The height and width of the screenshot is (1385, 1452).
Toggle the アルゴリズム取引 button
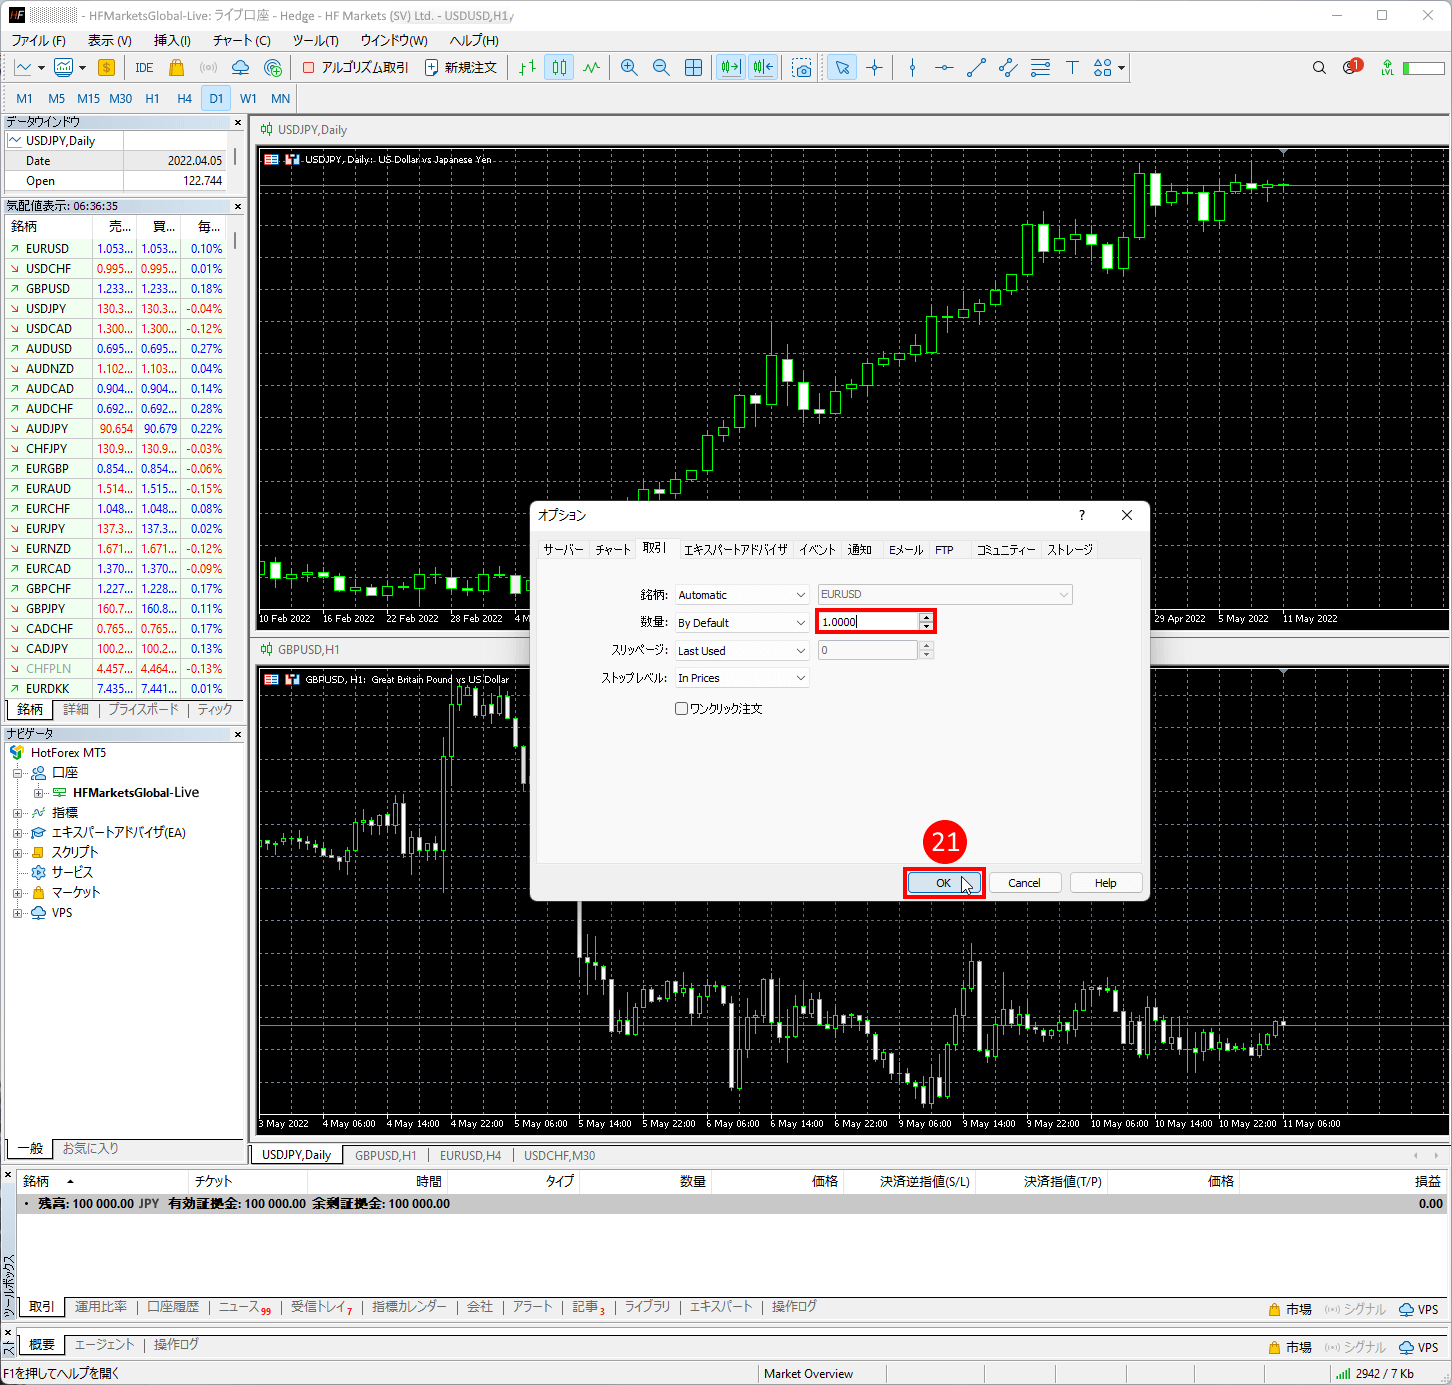[x=355, y=68]
